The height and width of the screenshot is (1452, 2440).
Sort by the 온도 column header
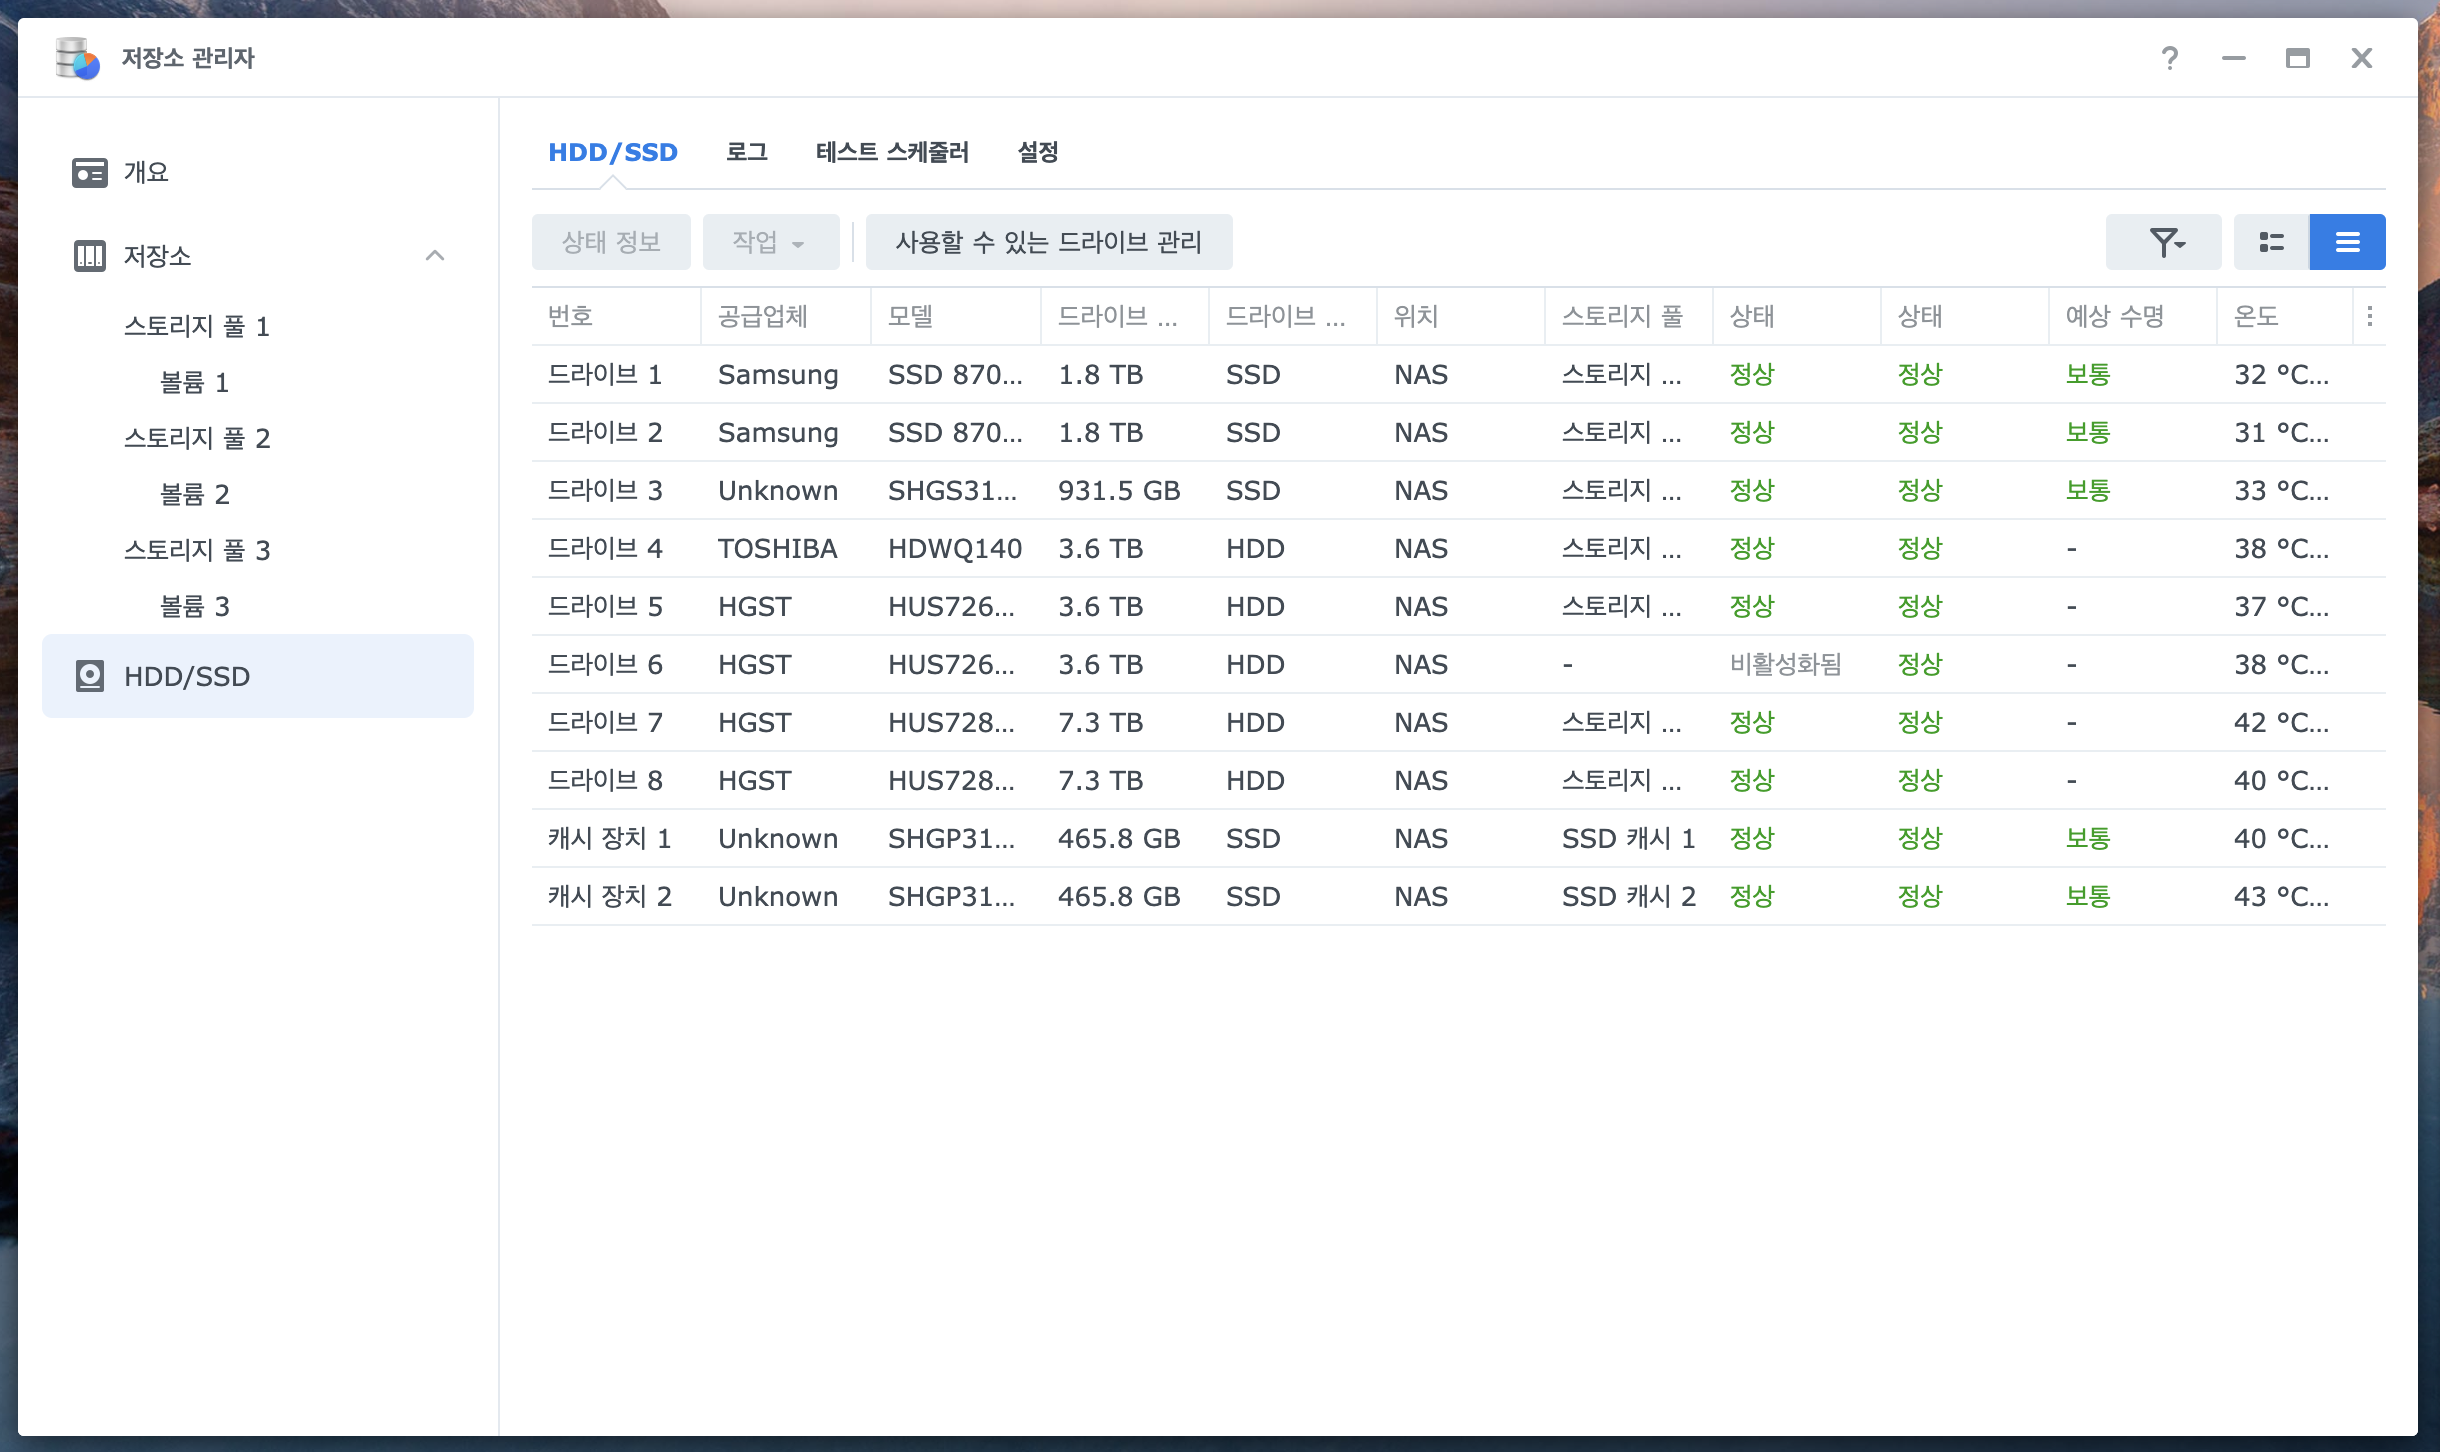2256,316
